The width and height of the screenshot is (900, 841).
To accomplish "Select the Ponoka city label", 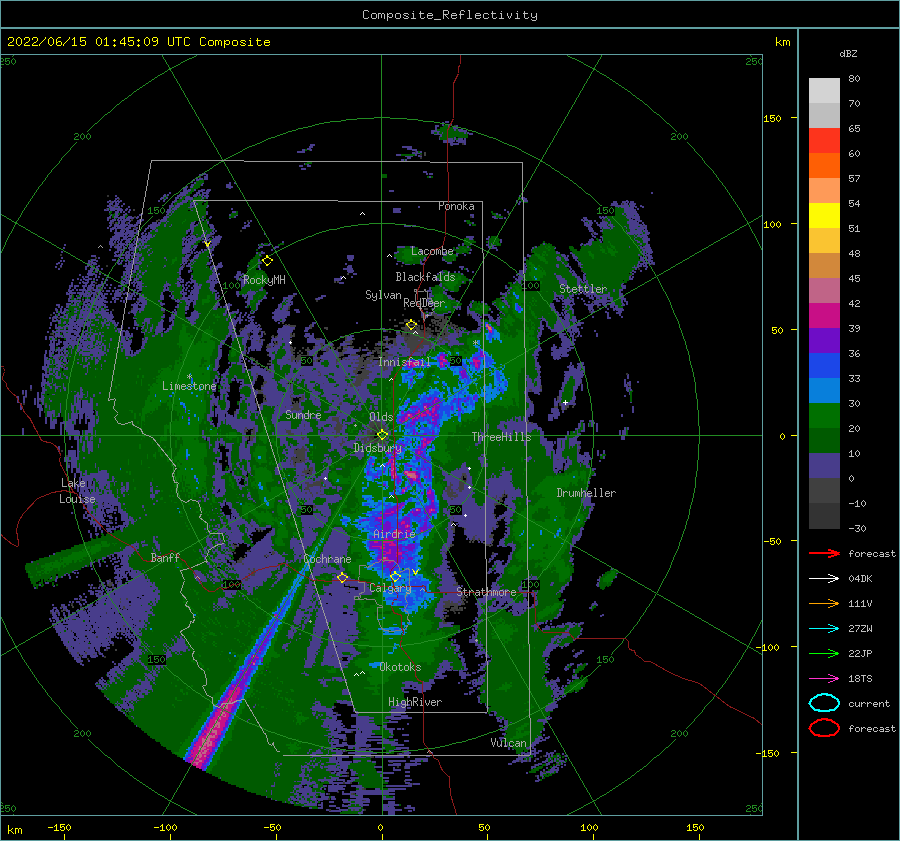I will tap(456, 206).
